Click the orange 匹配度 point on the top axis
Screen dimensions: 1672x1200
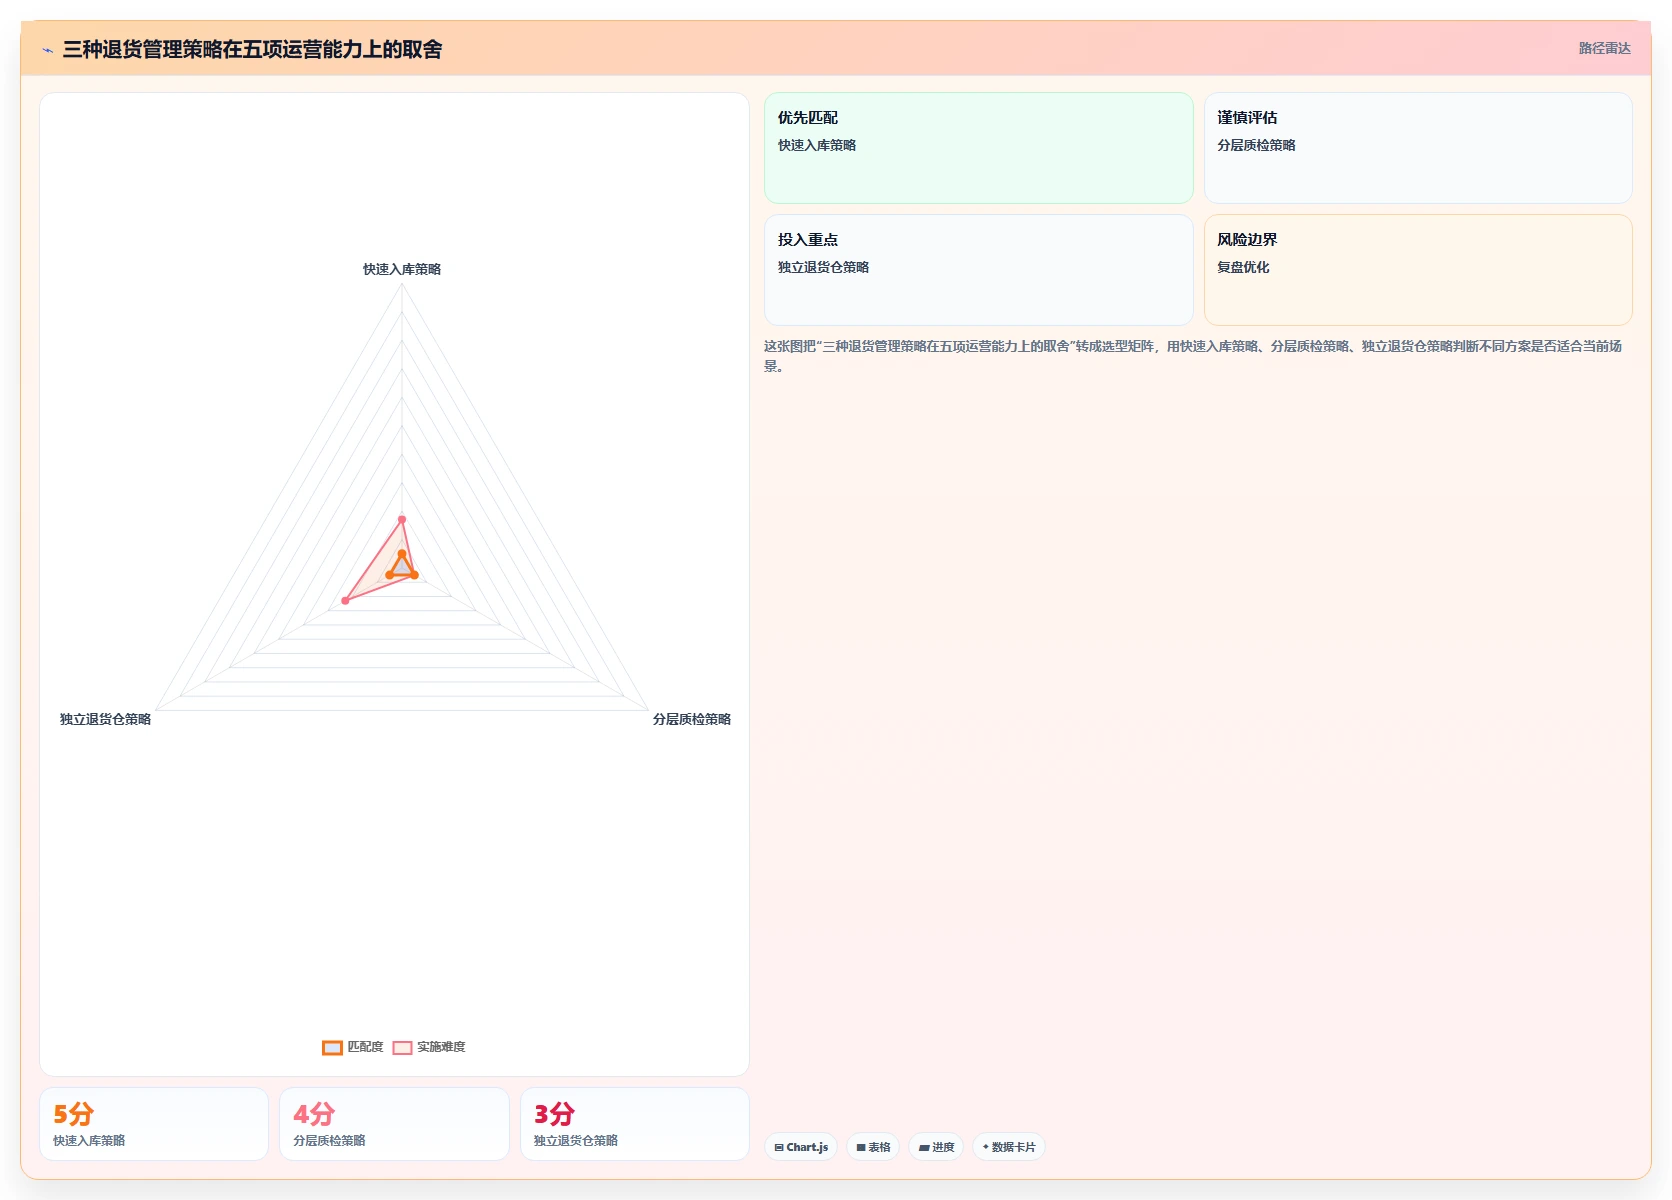pyautogui.click(x=402, y=553)
